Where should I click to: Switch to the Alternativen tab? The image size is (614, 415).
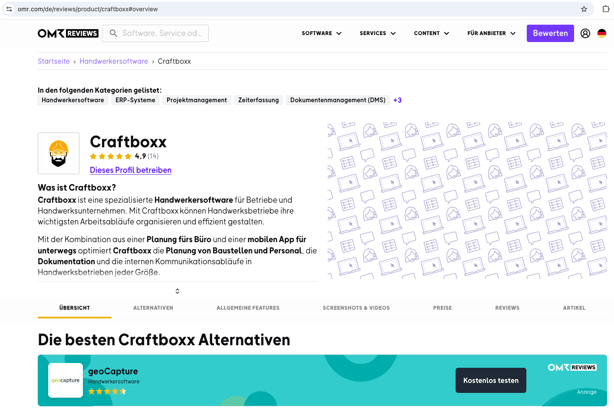(x=153, y=308)
